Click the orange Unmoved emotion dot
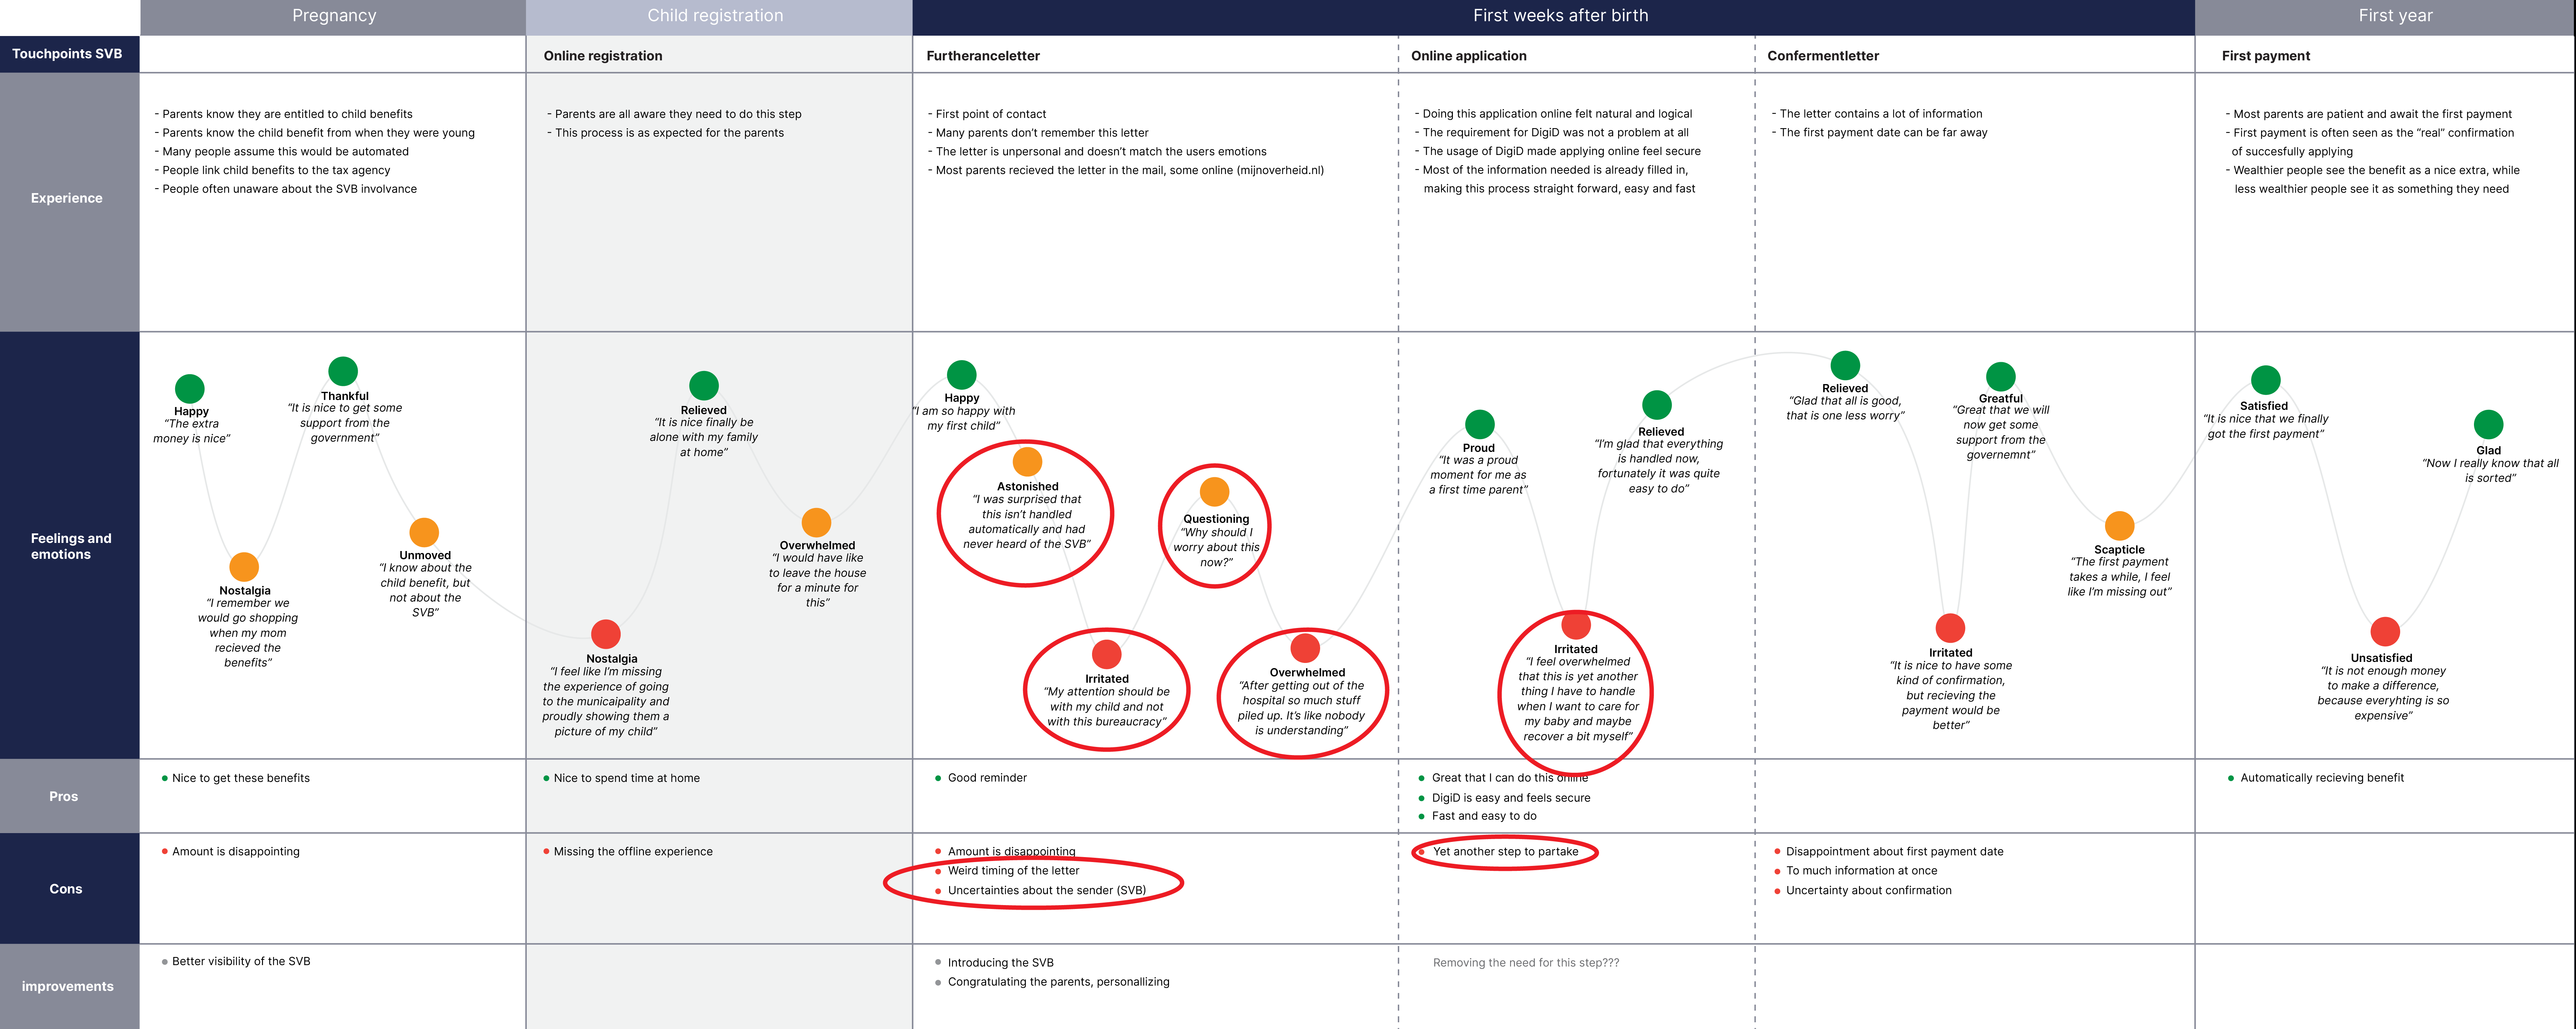 (x=424, y=532)
